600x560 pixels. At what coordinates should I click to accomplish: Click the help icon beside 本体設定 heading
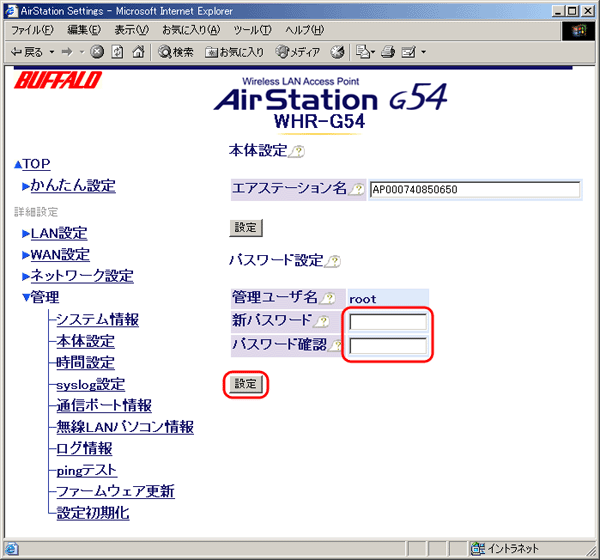coord(296,152)
